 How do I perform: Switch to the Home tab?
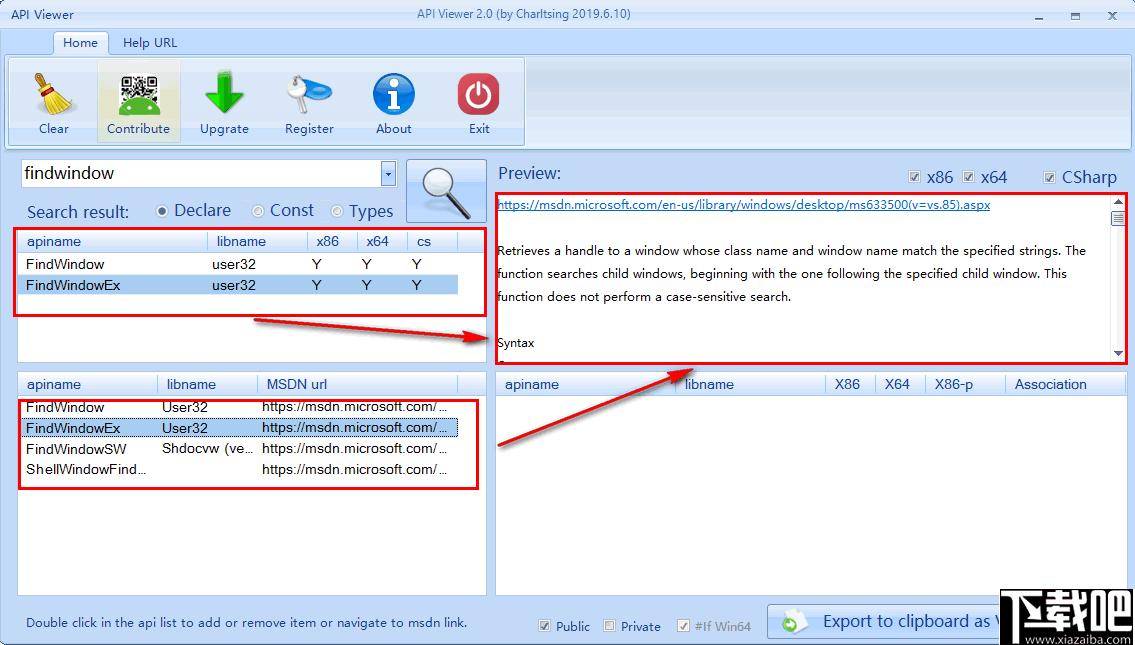80,43
